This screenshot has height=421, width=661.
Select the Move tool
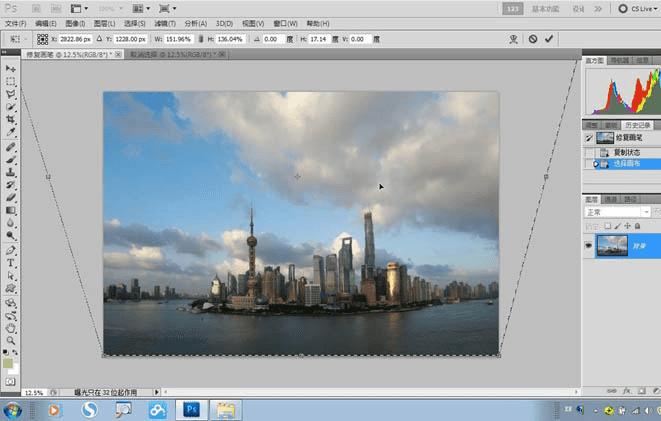pyautogui.click(x=11, y=68)
